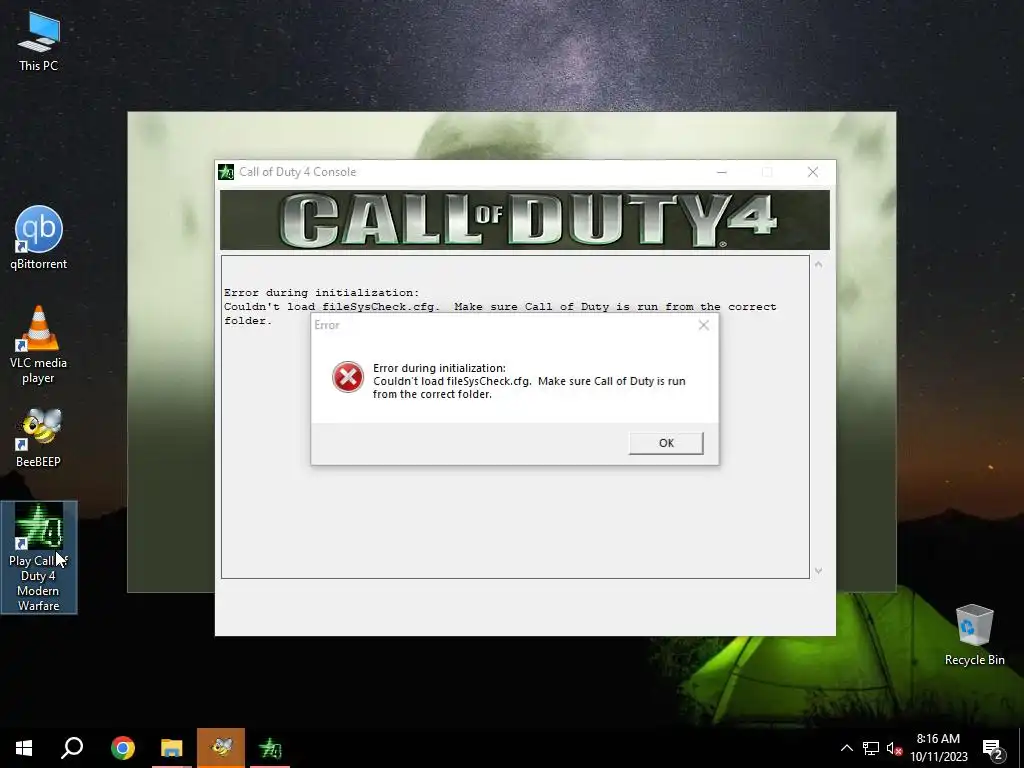Minimize the Call of Duty 4 Console window
Image resolution: width=1024 pixels, height=768 pixels.
[722, 172]
